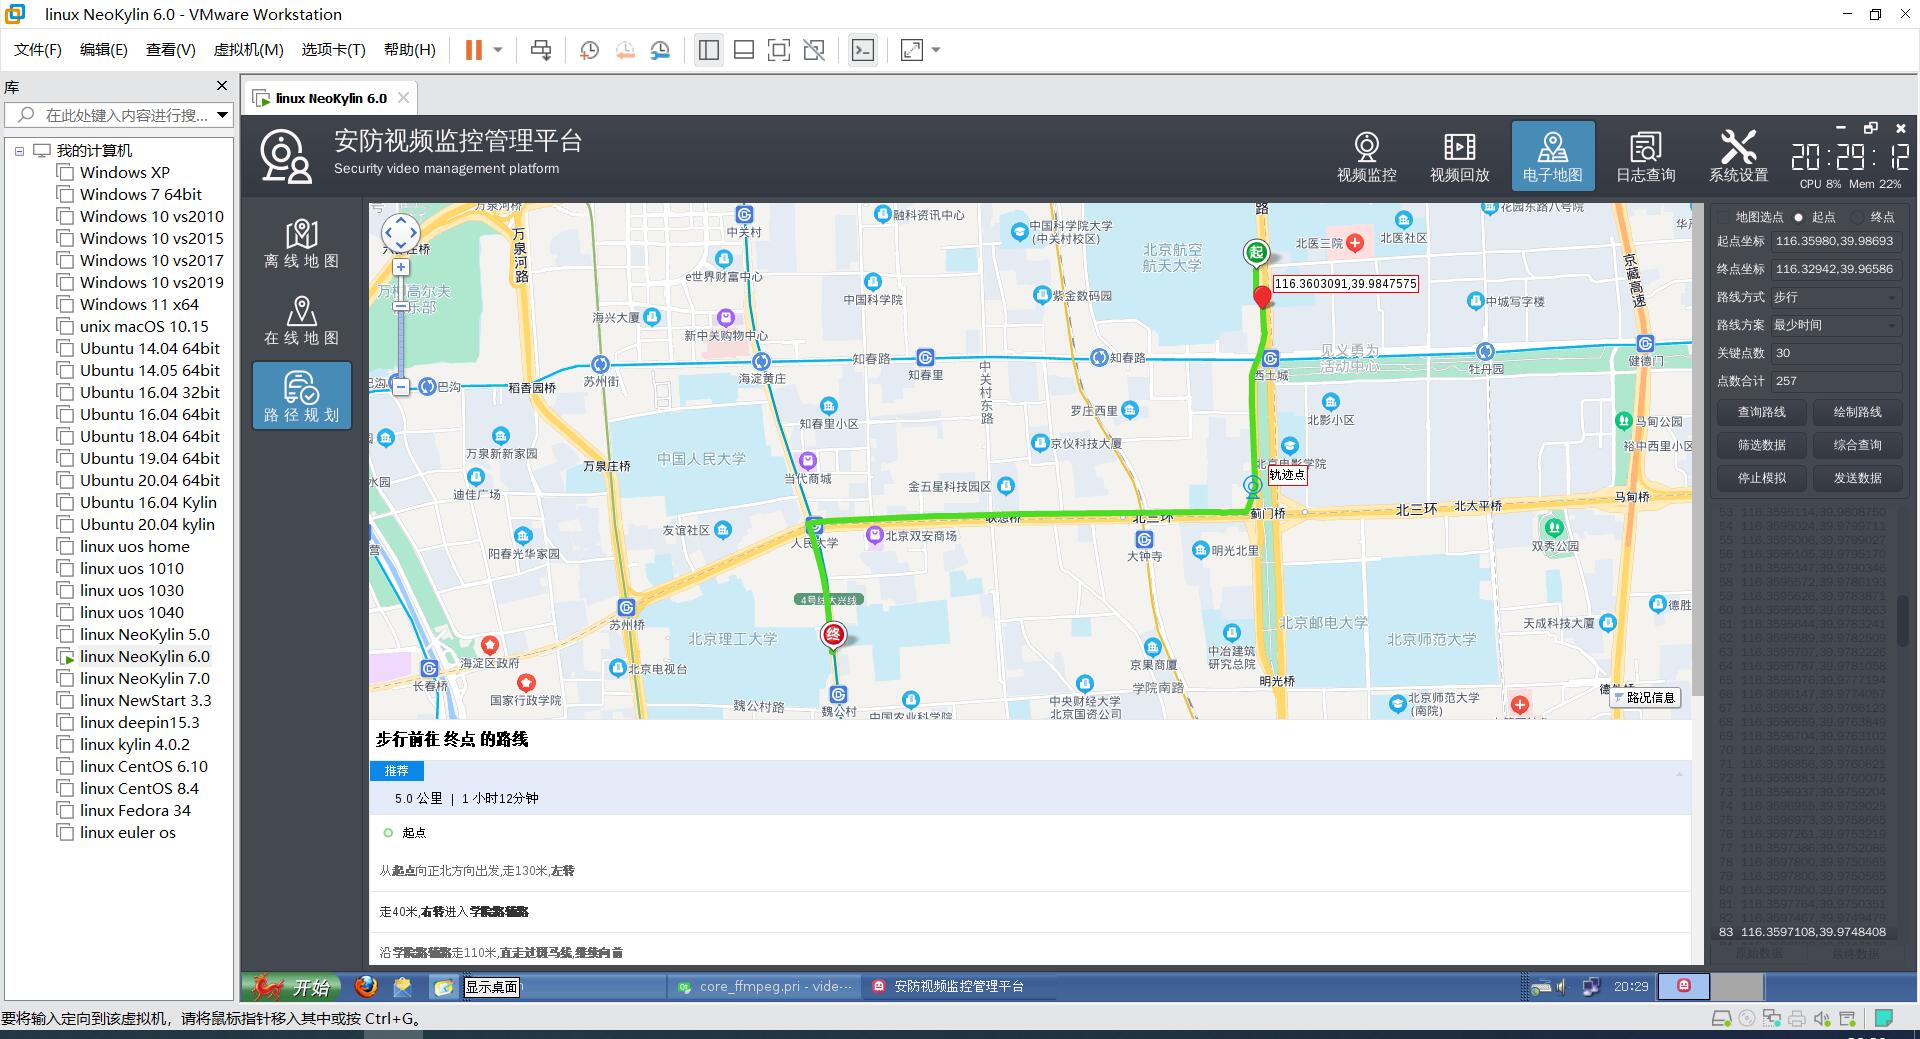Click the 综合查询 combined query button
The width and height of the screenshot is (1920, 1039).
[x=1857, y=445]
